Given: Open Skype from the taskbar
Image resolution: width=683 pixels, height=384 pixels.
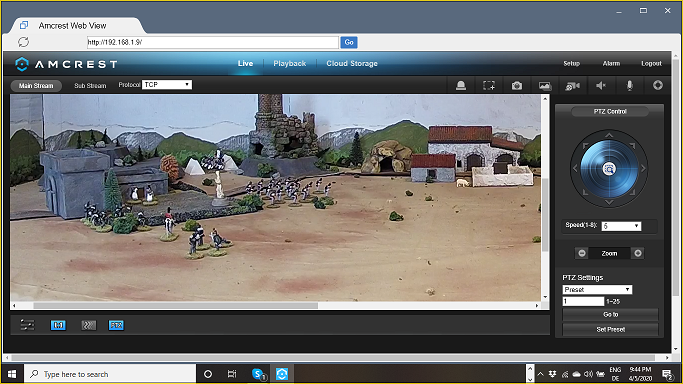Looking at the screenshot, I should coord(258,374).
